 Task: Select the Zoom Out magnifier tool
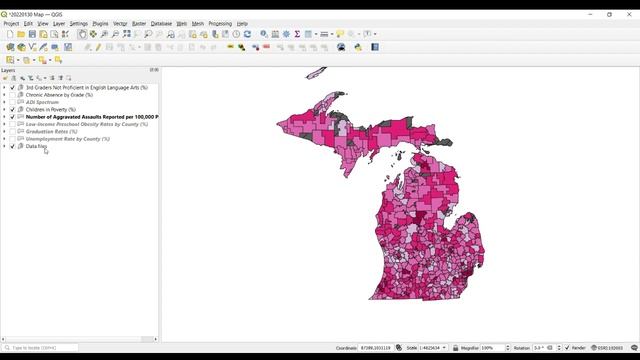click(115, 34)
